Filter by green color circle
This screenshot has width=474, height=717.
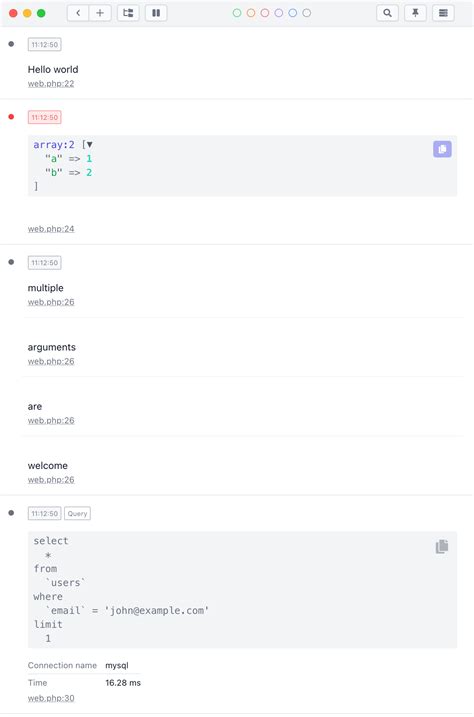tap(237, 13)
